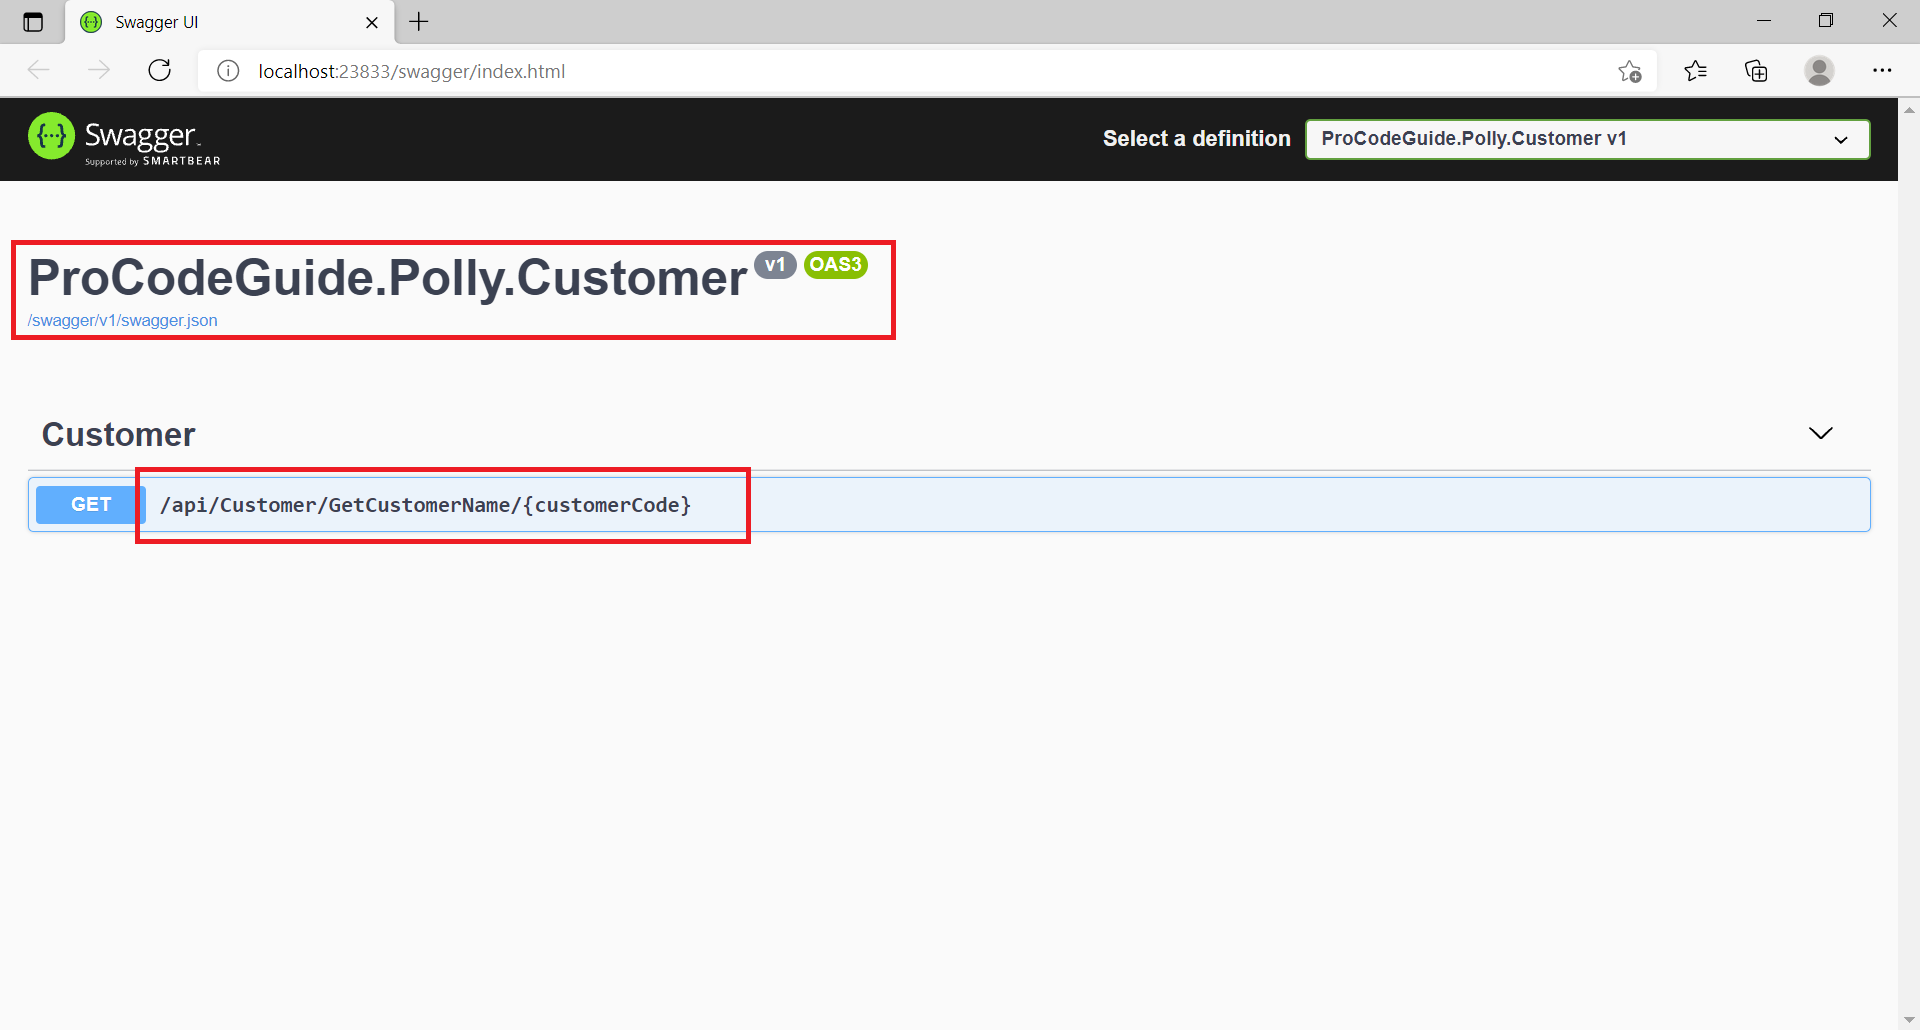Open the browser settings ellipsis menu icon
Viewport: 1920px width, 1030px height.
point(1883,70)
